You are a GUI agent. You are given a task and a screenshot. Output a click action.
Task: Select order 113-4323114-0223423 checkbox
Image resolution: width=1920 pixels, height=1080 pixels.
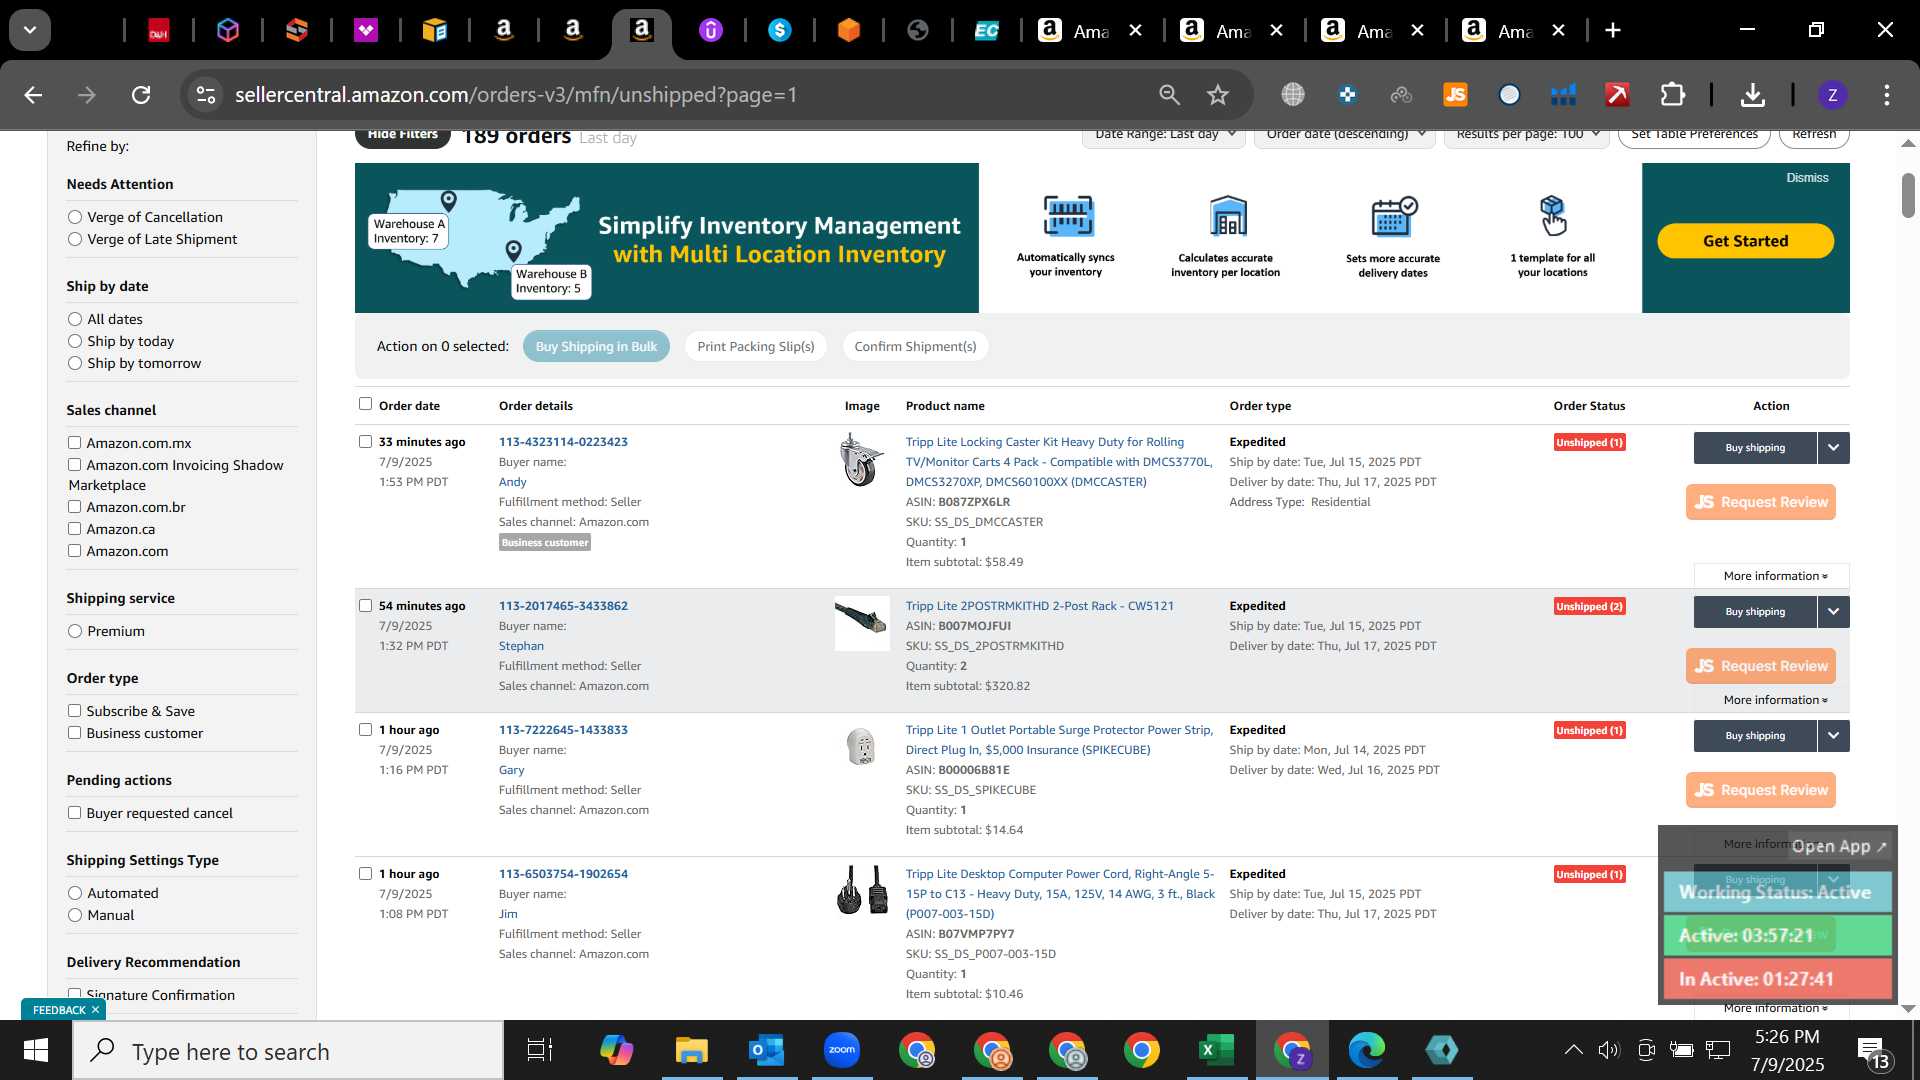tap(365, 441)
